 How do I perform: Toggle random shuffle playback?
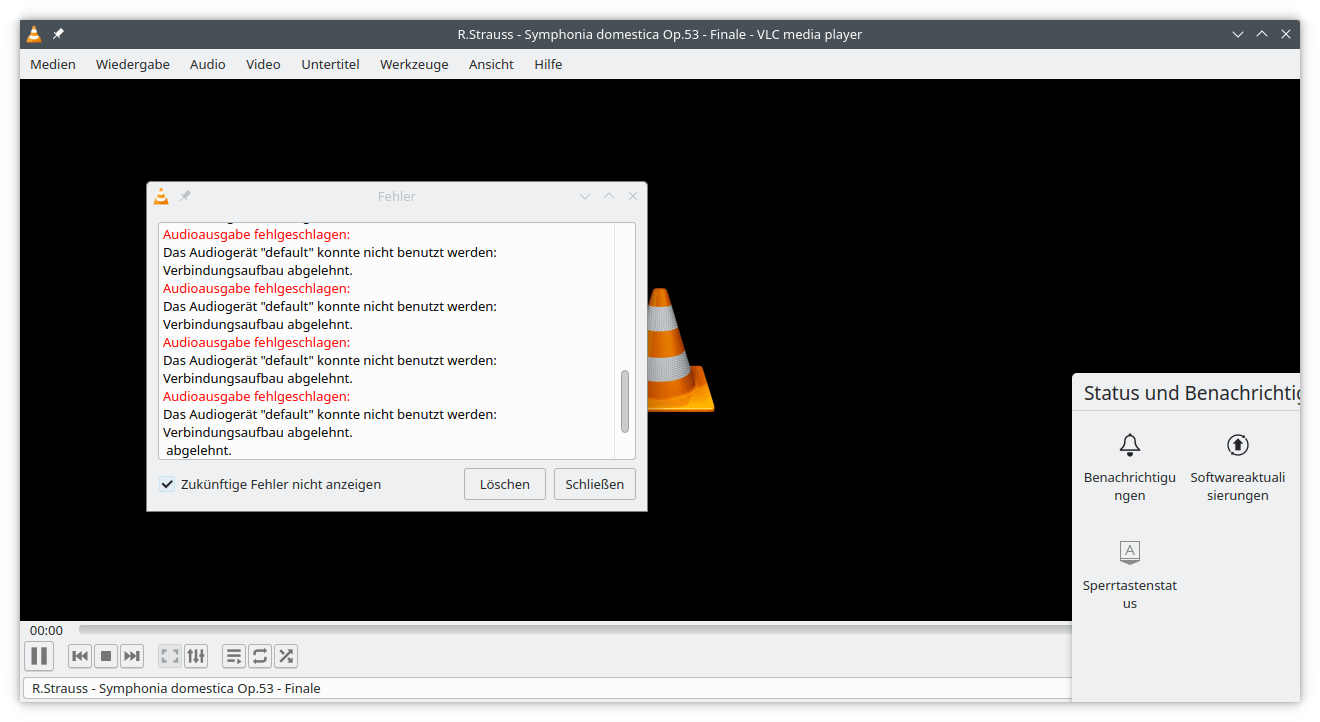click(286, 656)
